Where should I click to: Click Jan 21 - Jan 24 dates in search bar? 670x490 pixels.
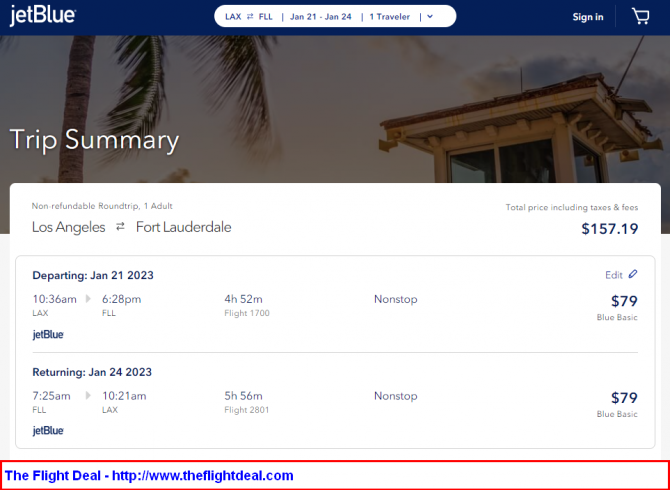(320, 17)
